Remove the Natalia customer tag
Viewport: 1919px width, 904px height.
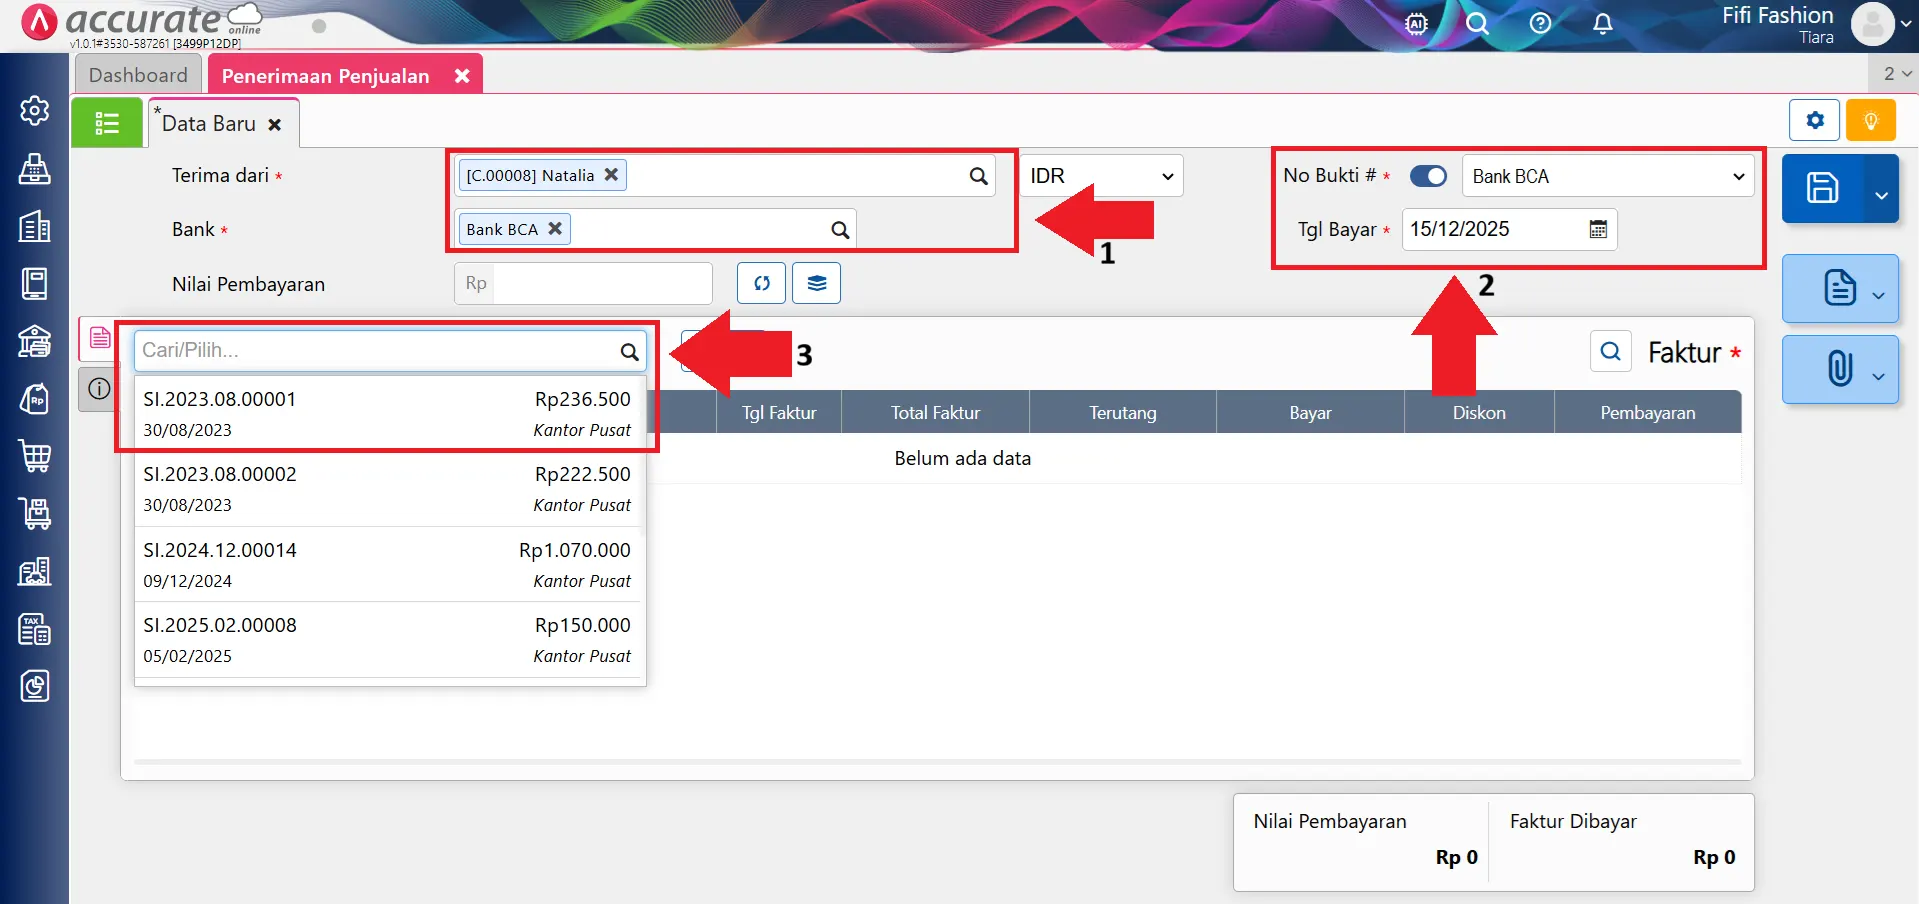click(x=611, y=174)
